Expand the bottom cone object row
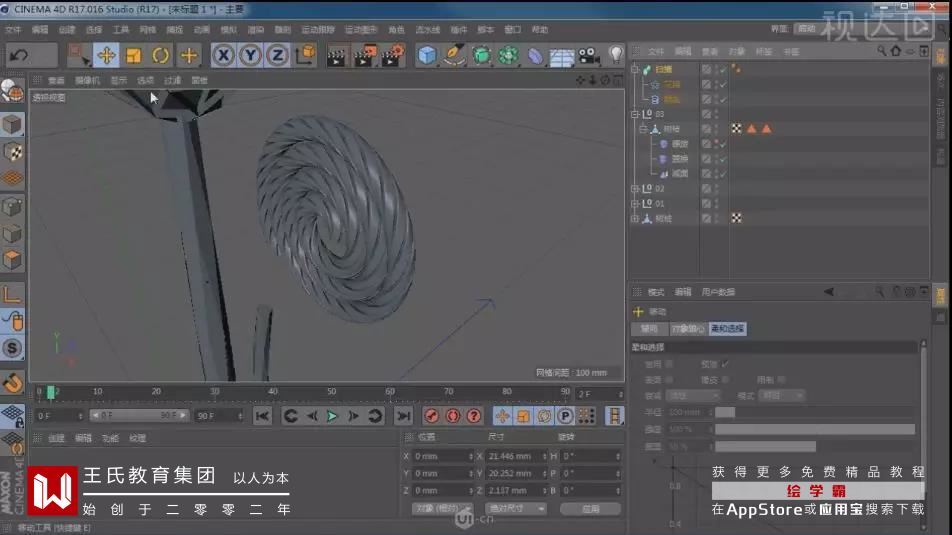The height and width of the screenshot is (535, 952). [635, 218]
